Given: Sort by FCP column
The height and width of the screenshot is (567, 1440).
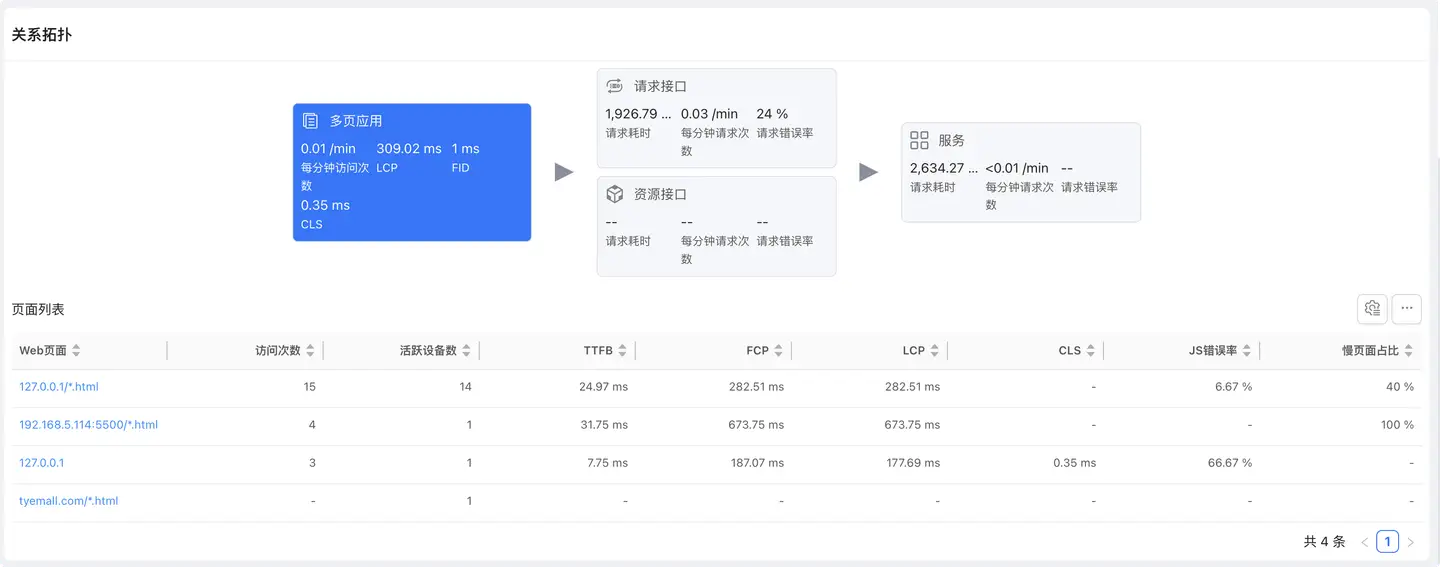Looking at the screenshot, I should [x=778, y=351].
